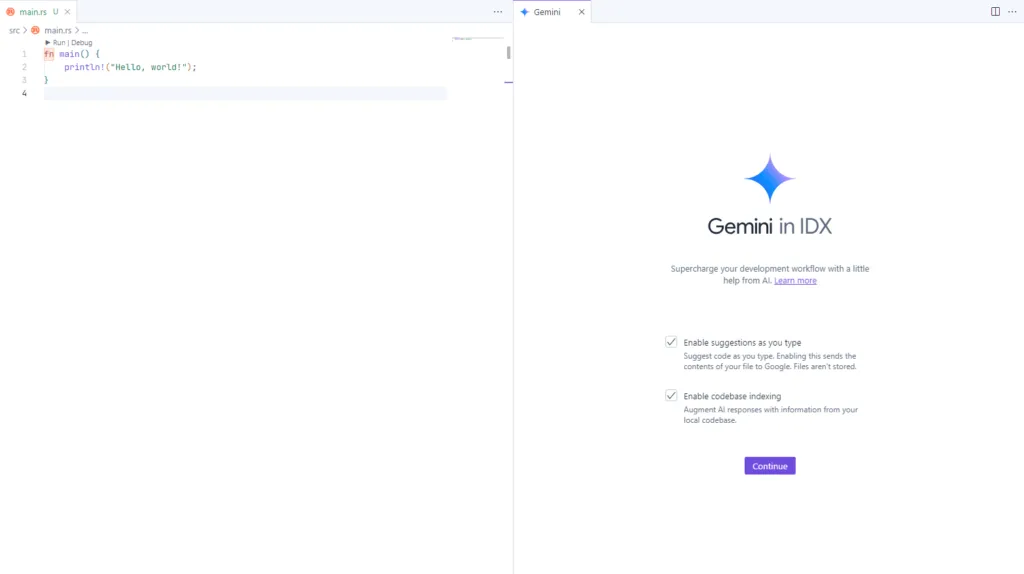Uncheck Enable suggestions as you type

click(671, 342)
